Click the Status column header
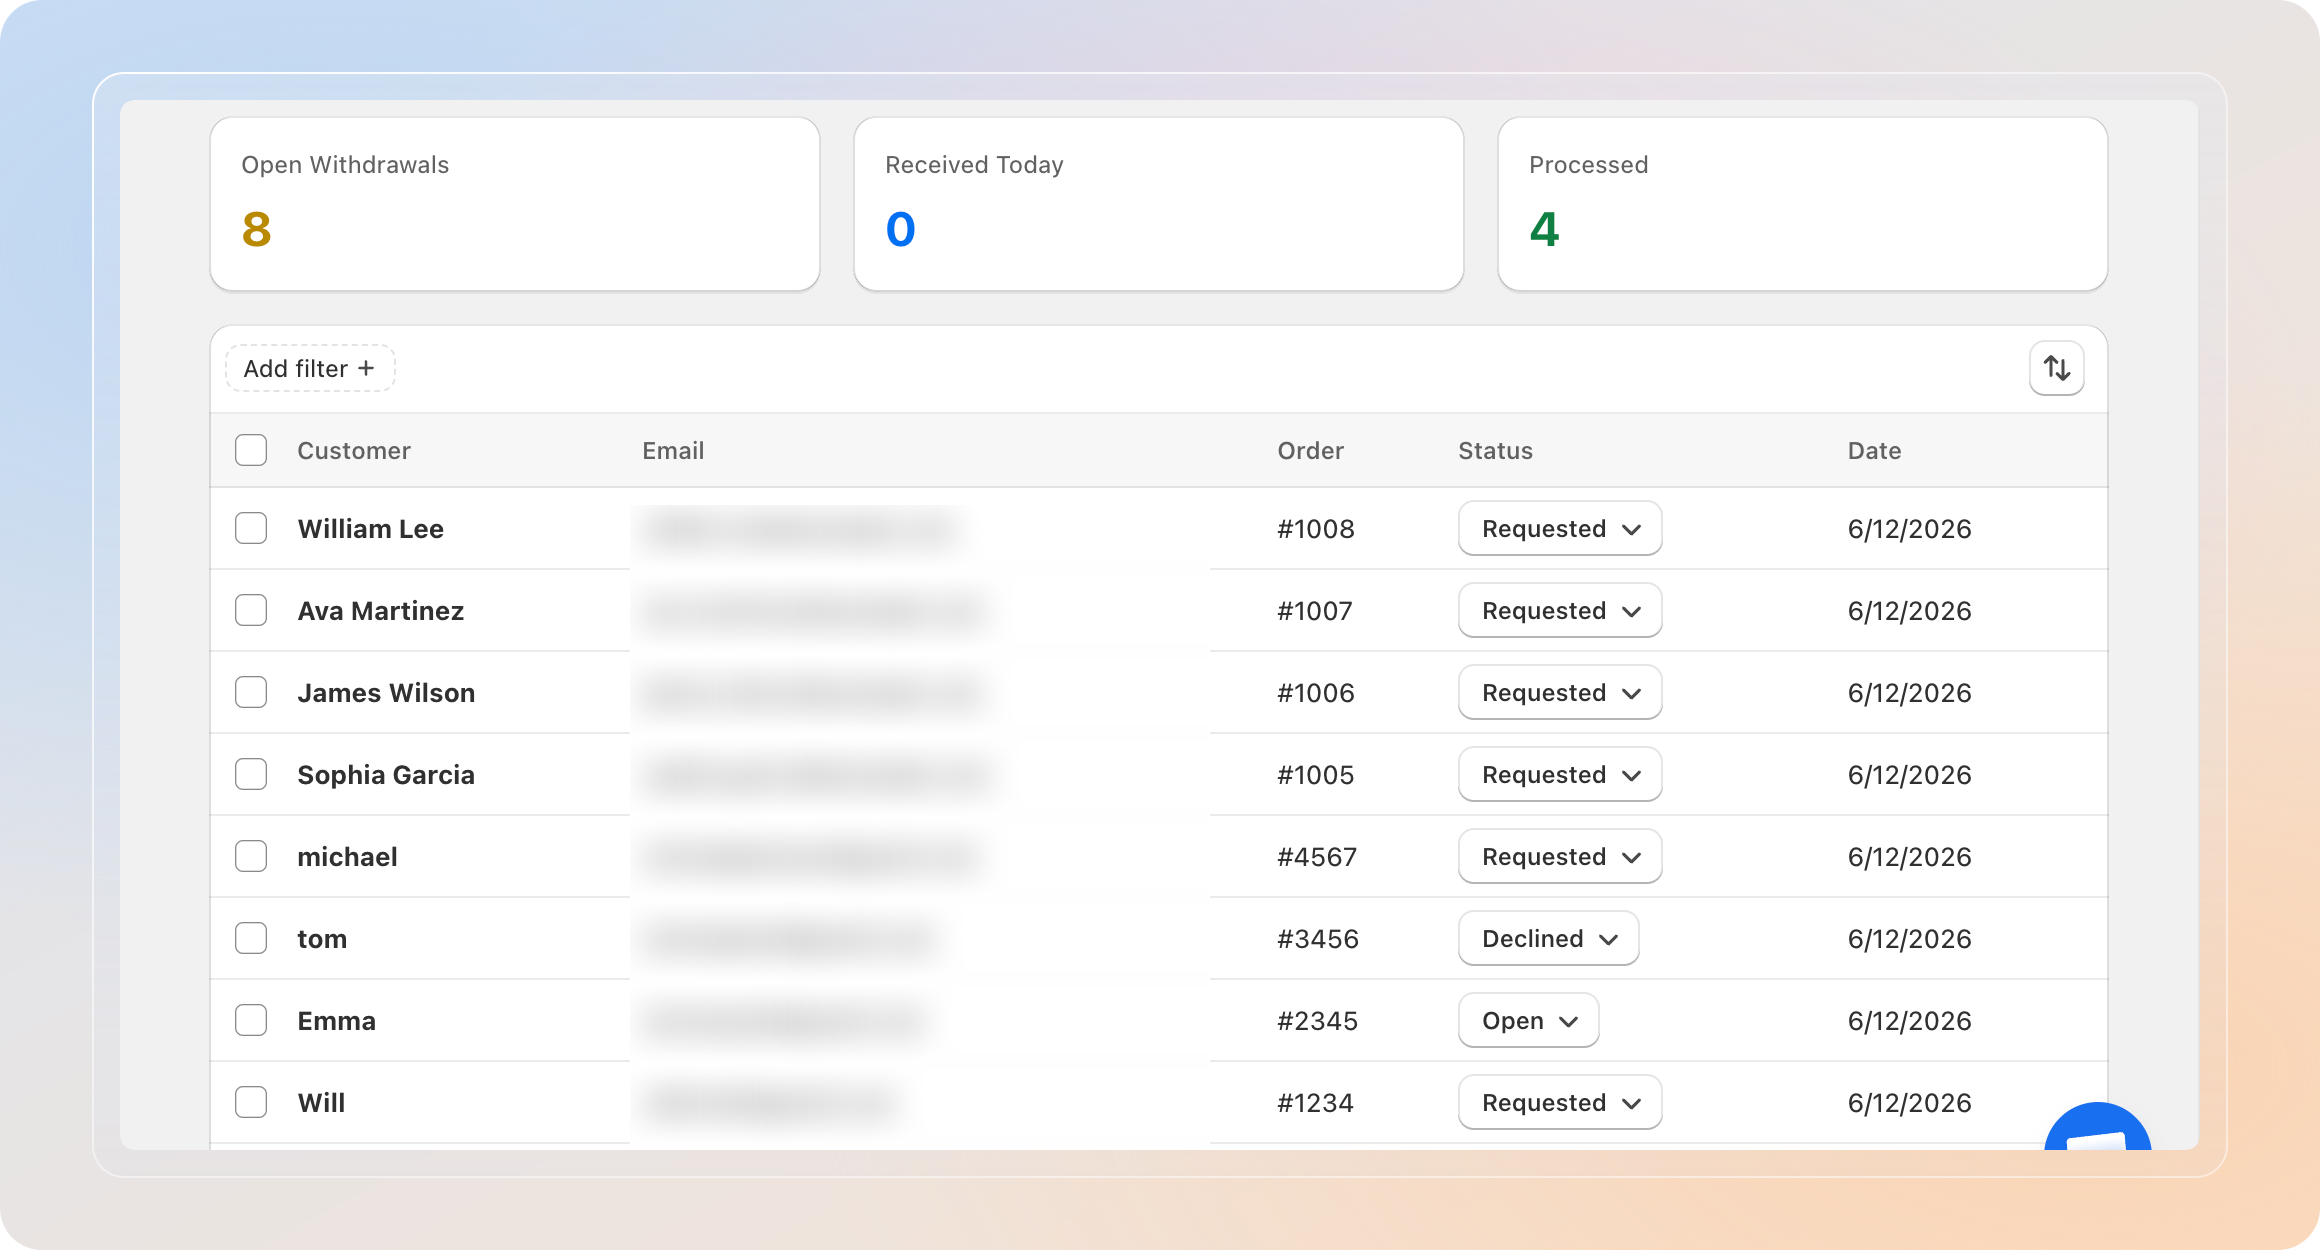Screen dimensions: 2320x1250 [1495, 451]
